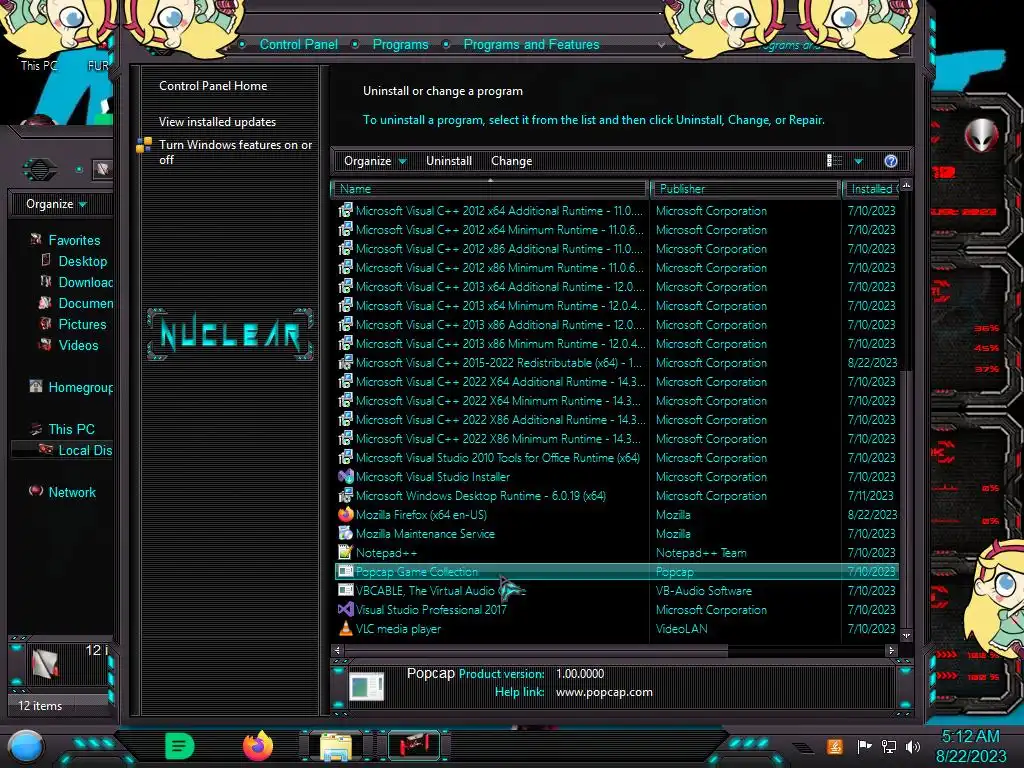This screenshot has width=1024, height=768.
Task: Go to Programs breadcrumb
Action: (400, 44)
